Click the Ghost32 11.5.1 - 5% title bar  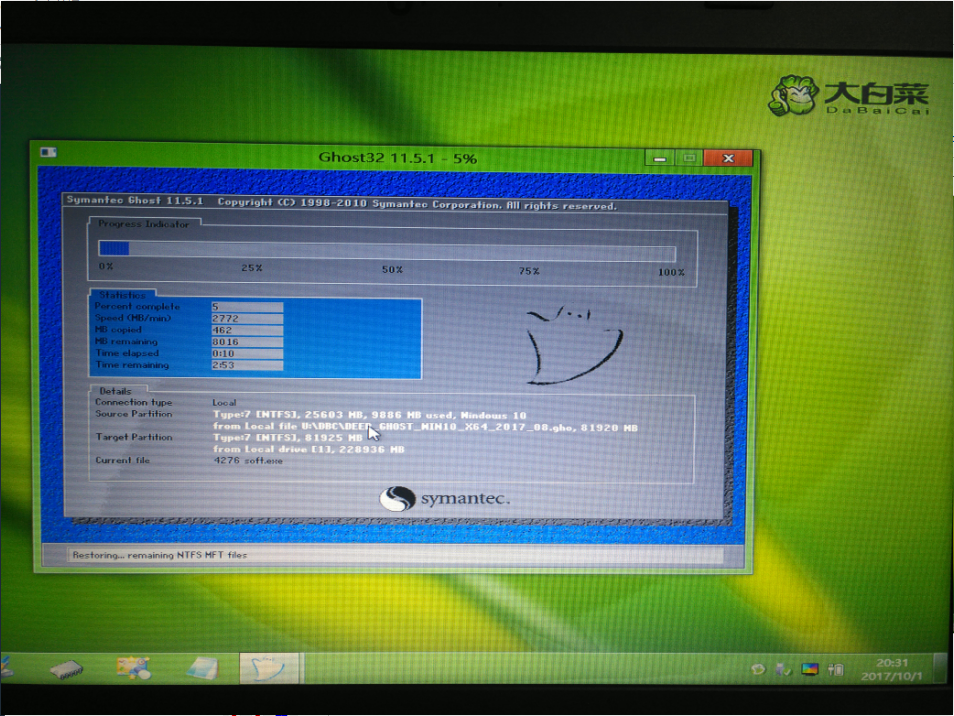click(x=397, y=158)
